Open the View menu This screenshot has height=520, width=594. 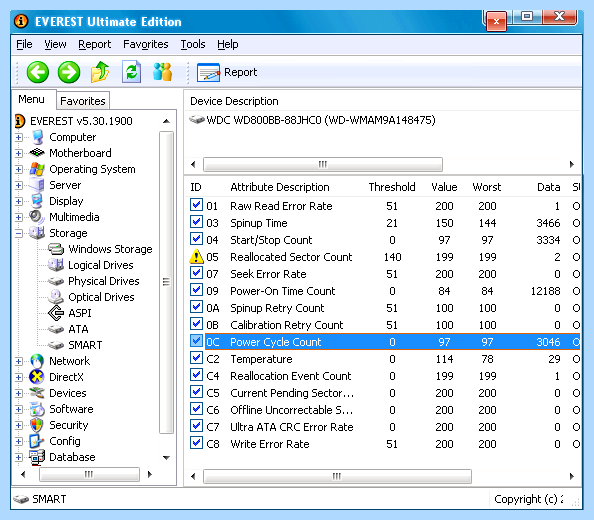pos(55,44)
